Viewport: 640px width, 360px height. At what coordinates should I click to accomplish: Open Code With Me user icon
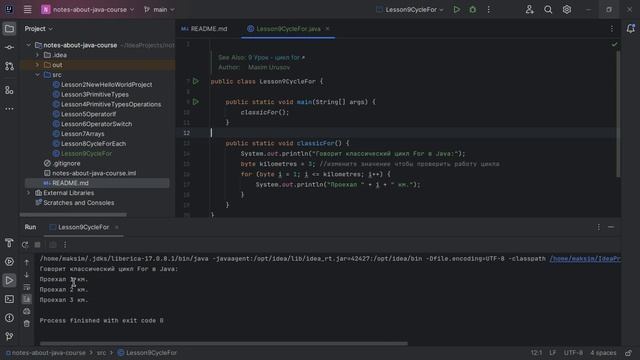(x=529, y=9)
